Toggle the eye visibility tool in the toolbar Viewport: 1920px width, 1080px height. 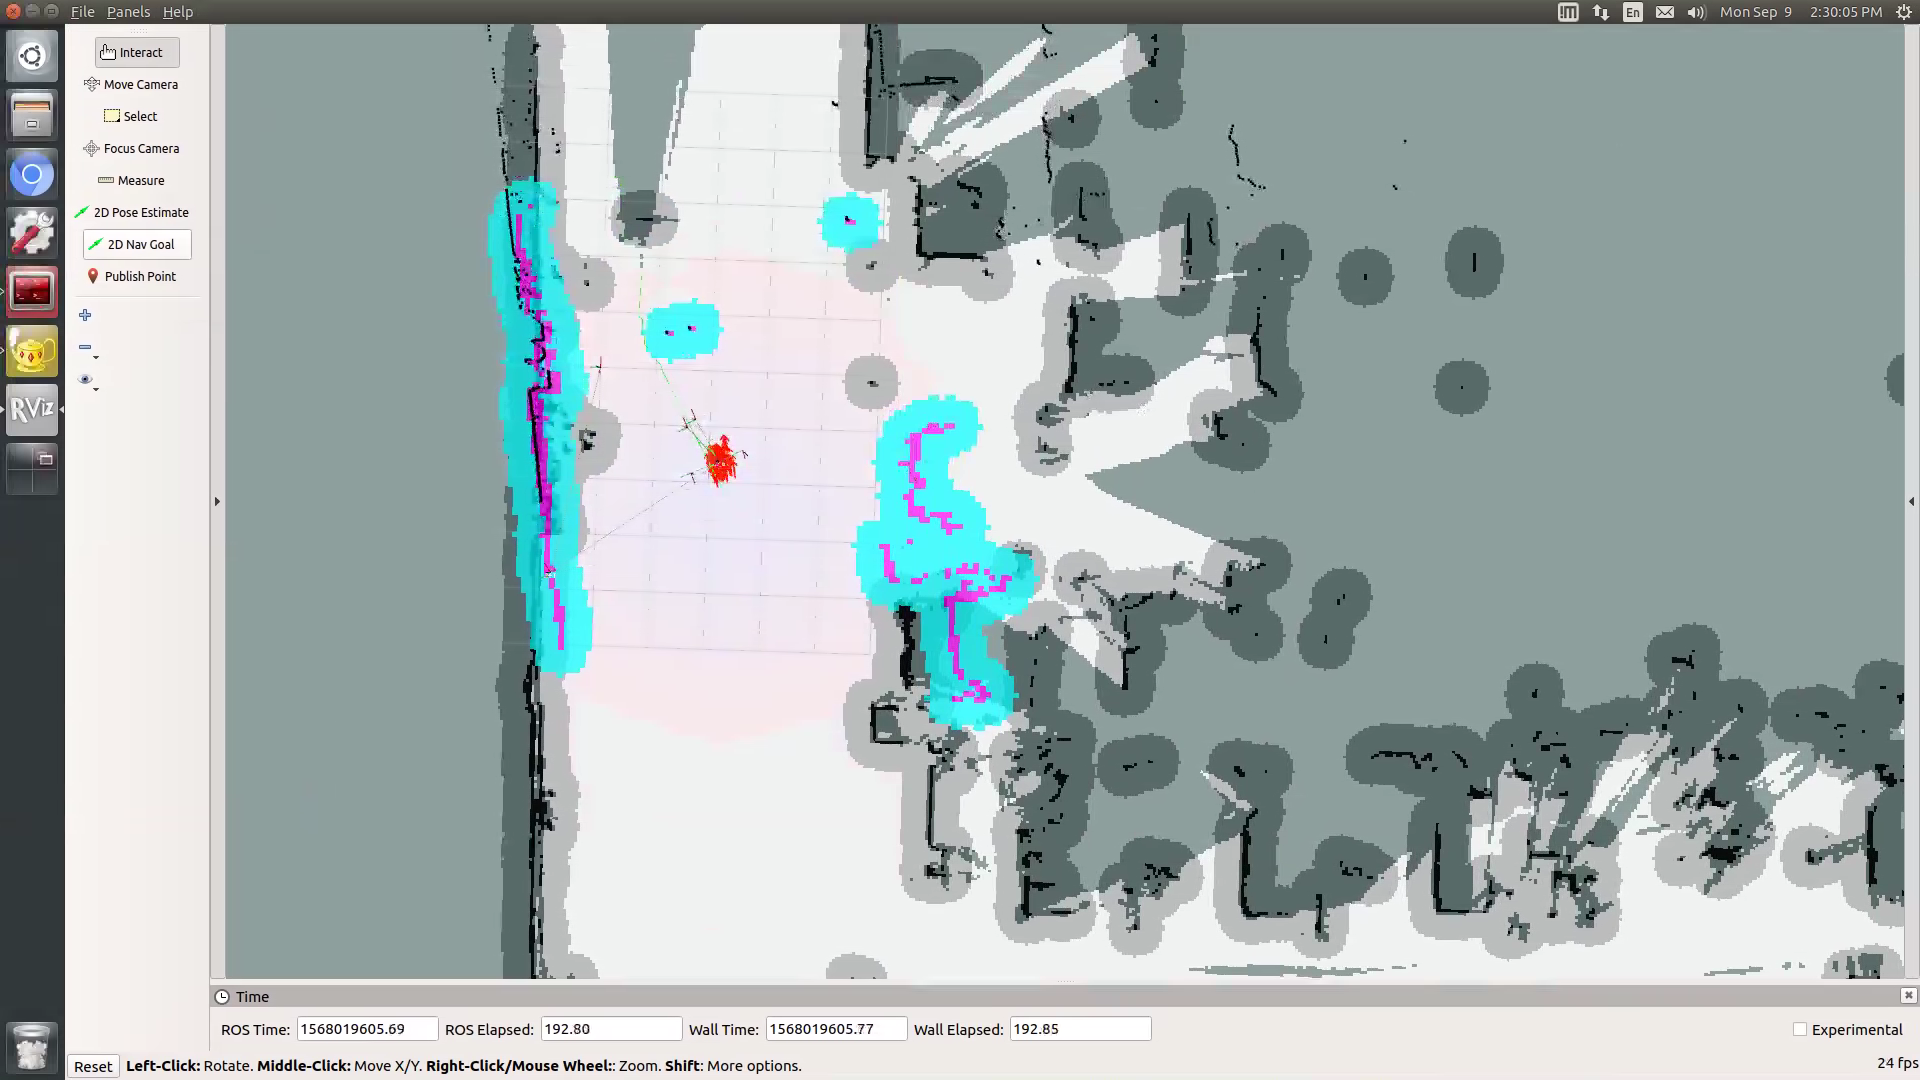click(x=86, y=379)
